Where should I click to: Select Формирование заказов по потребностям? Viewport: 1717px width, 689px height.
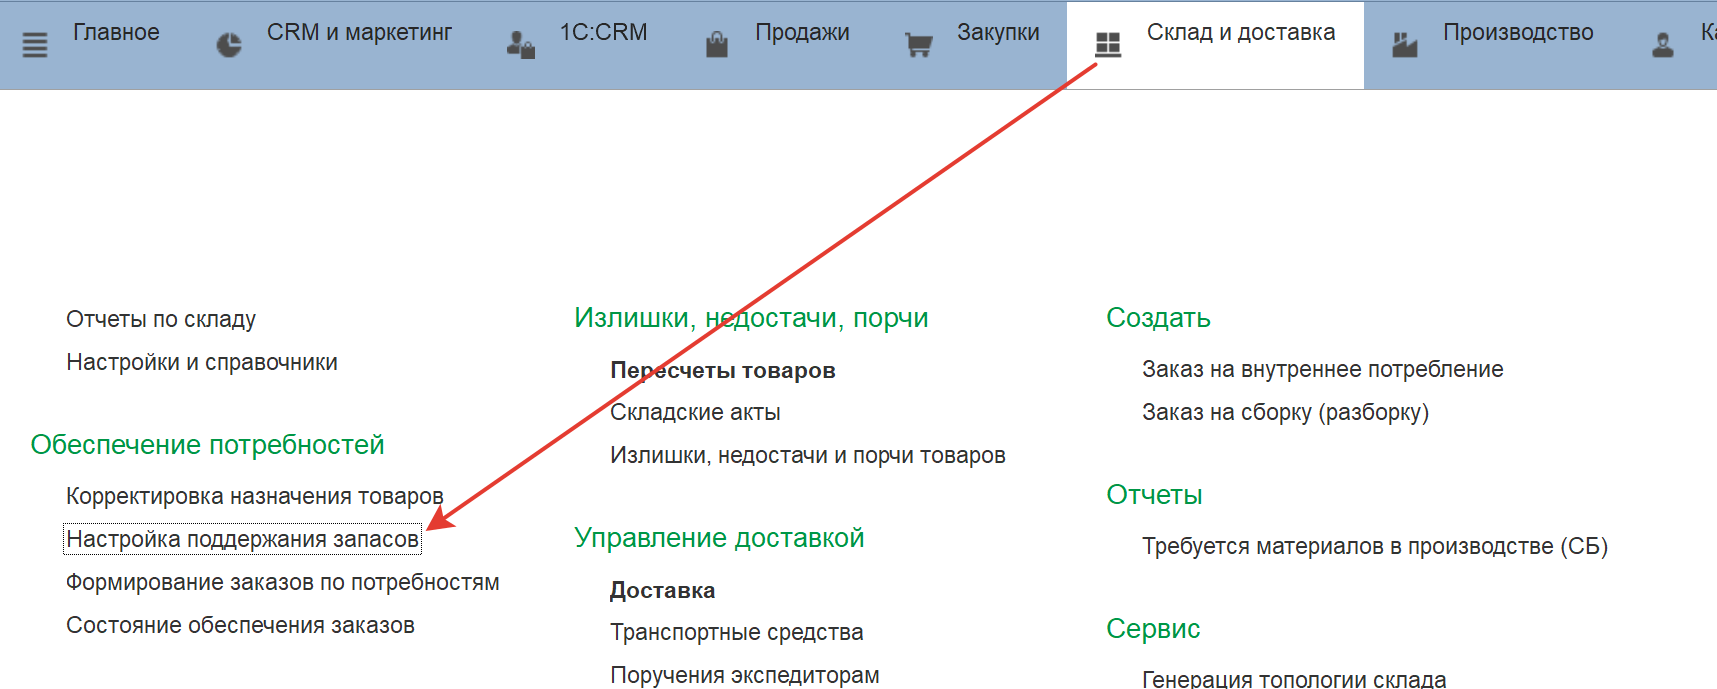(282, 583)
